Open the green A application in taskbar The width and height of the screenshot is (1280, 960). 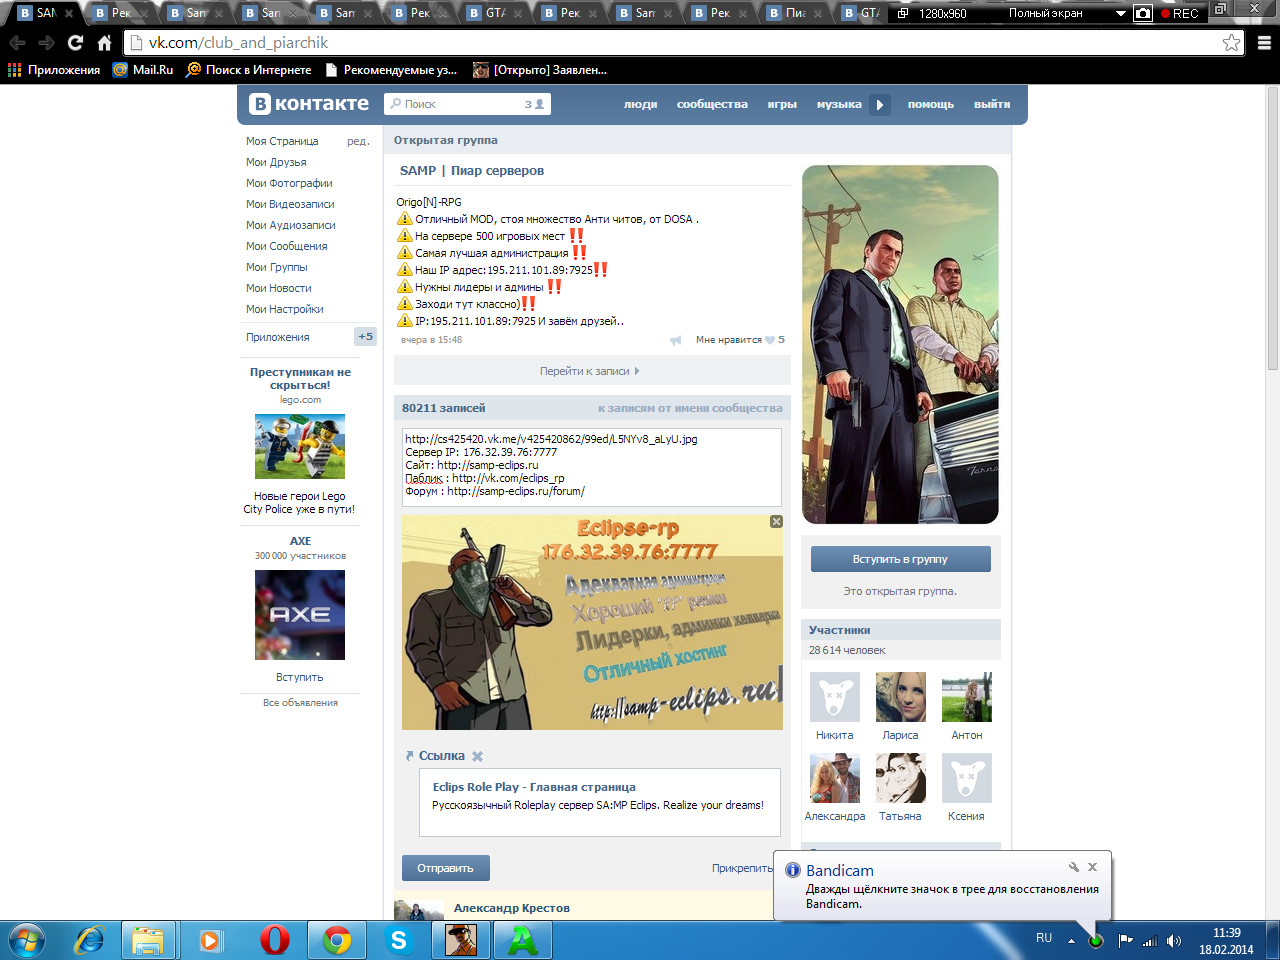pos(523,940)
